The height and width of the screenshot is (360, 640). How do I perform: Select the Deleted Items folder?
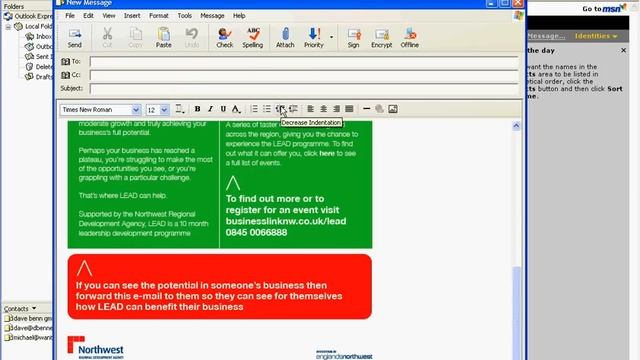click(39, 67)
